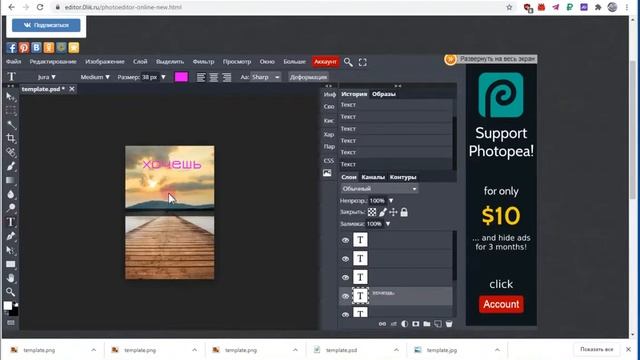This screenshot has width=640, height=360.
Task: Open the Изображение menu
Action: (105, 62)
